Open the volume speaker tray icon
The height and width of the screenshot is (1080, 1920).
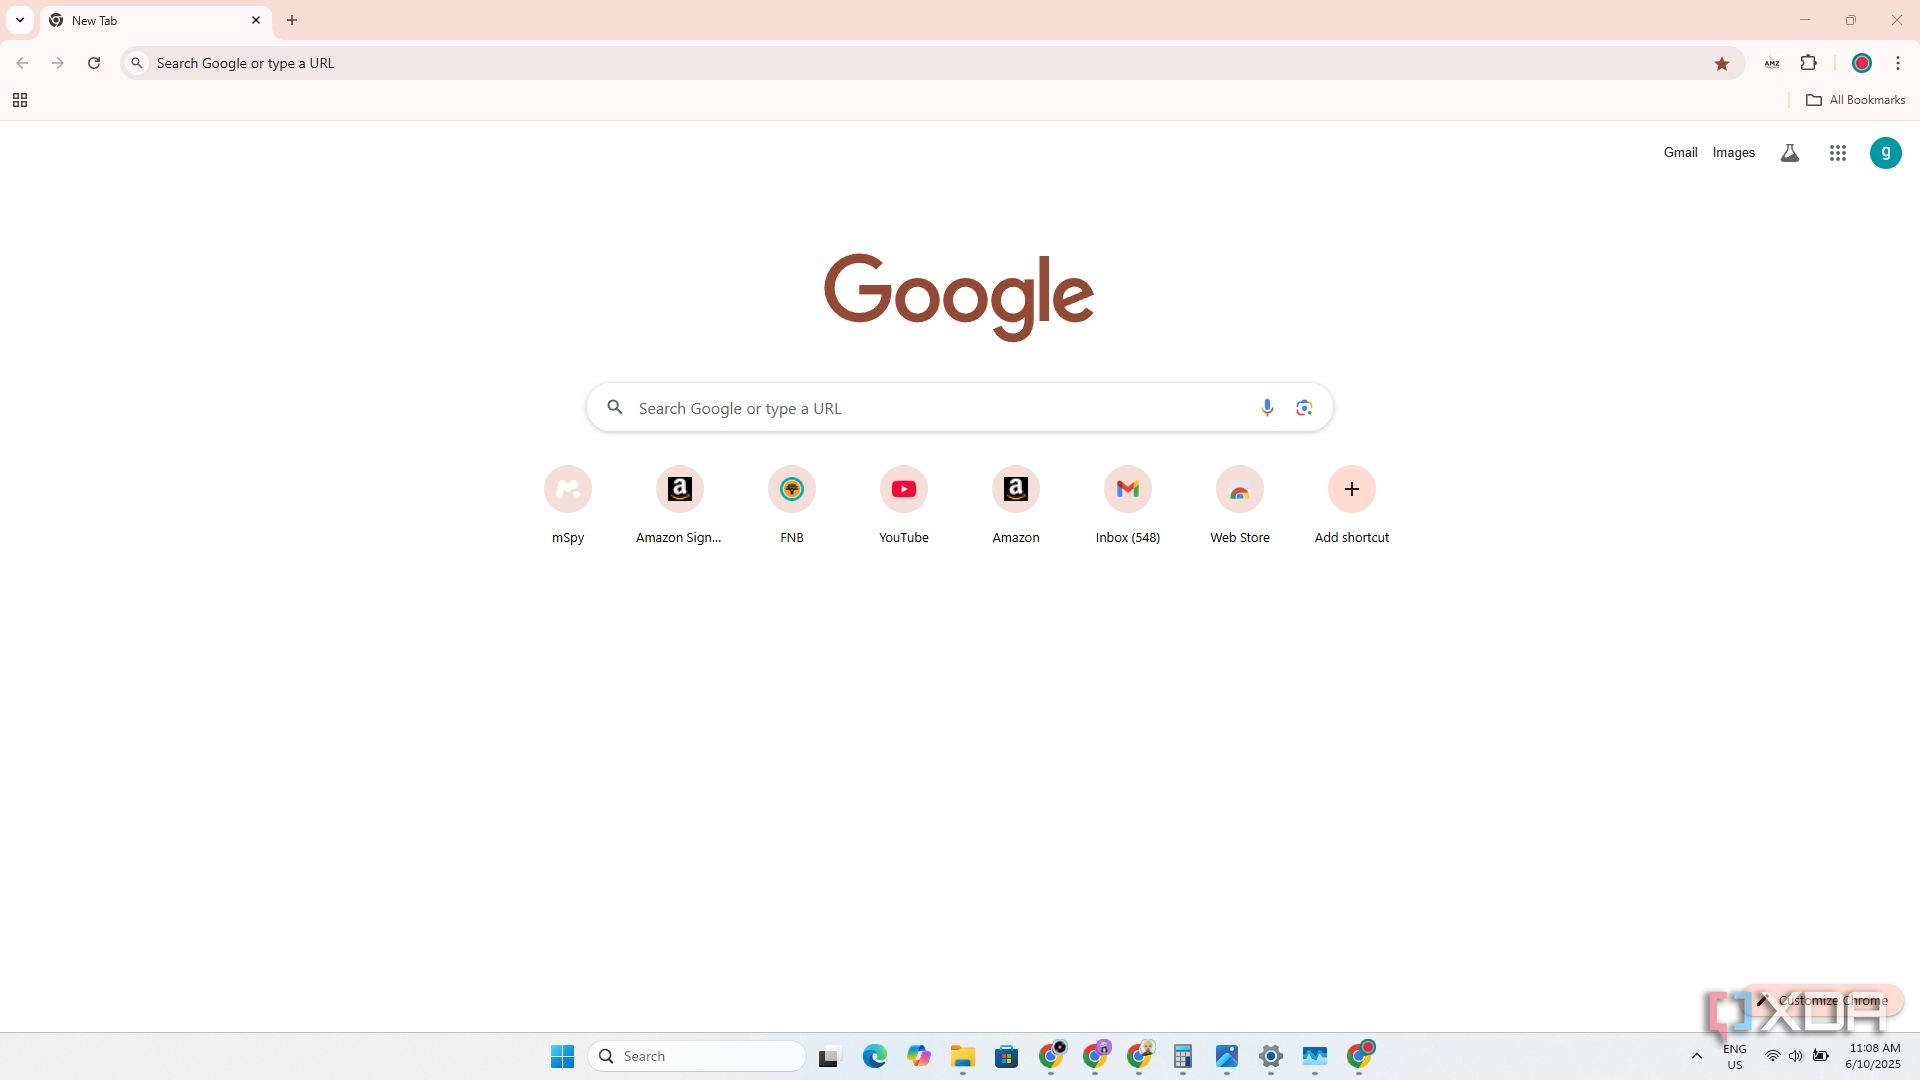click(x=1796, y=1056)
